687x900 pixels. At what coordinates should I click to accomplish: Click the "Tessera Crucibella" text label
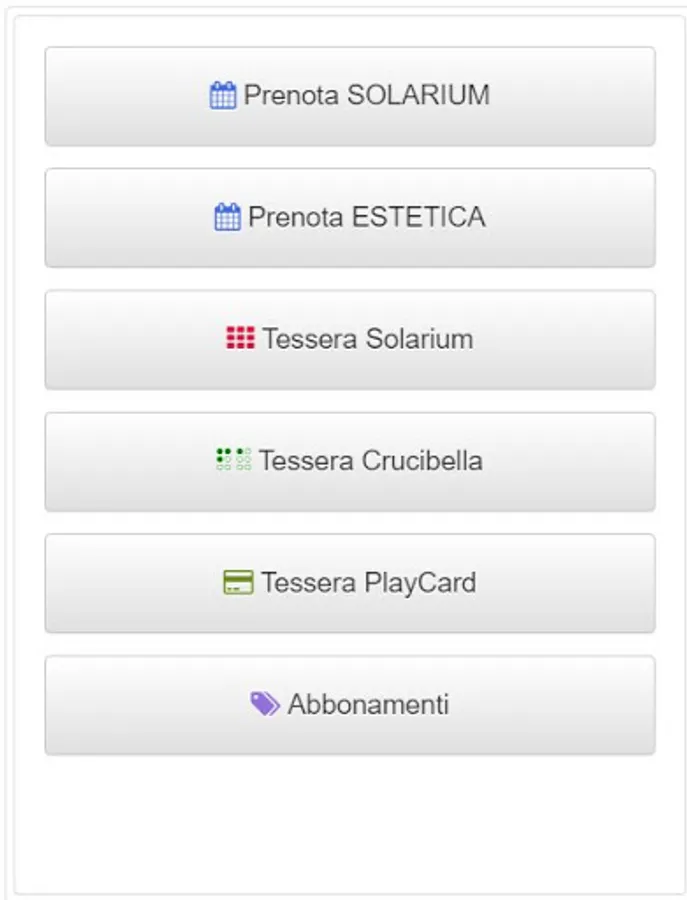[x=370, y=462]
